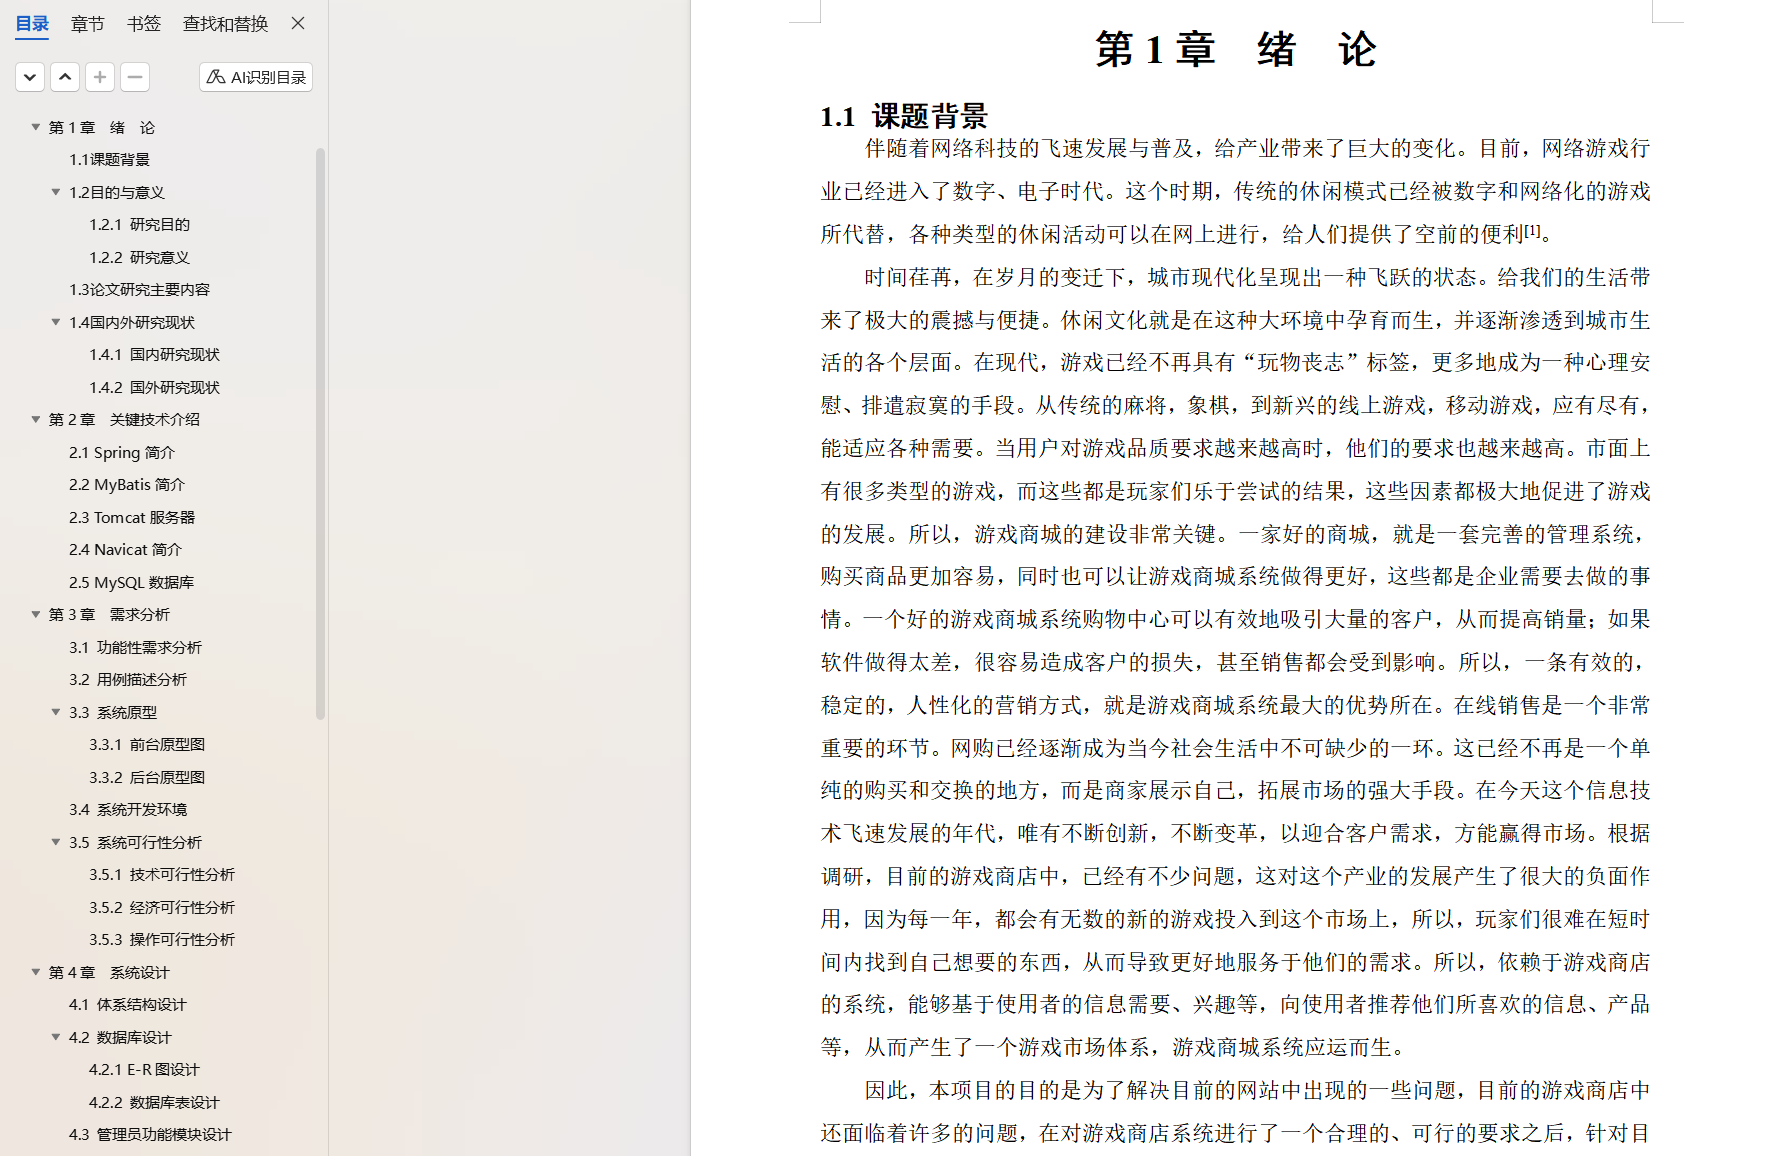Collapse the 第3章 需求分析 node arrow
Screen dimensions: 1780x1156
(36, 614)
